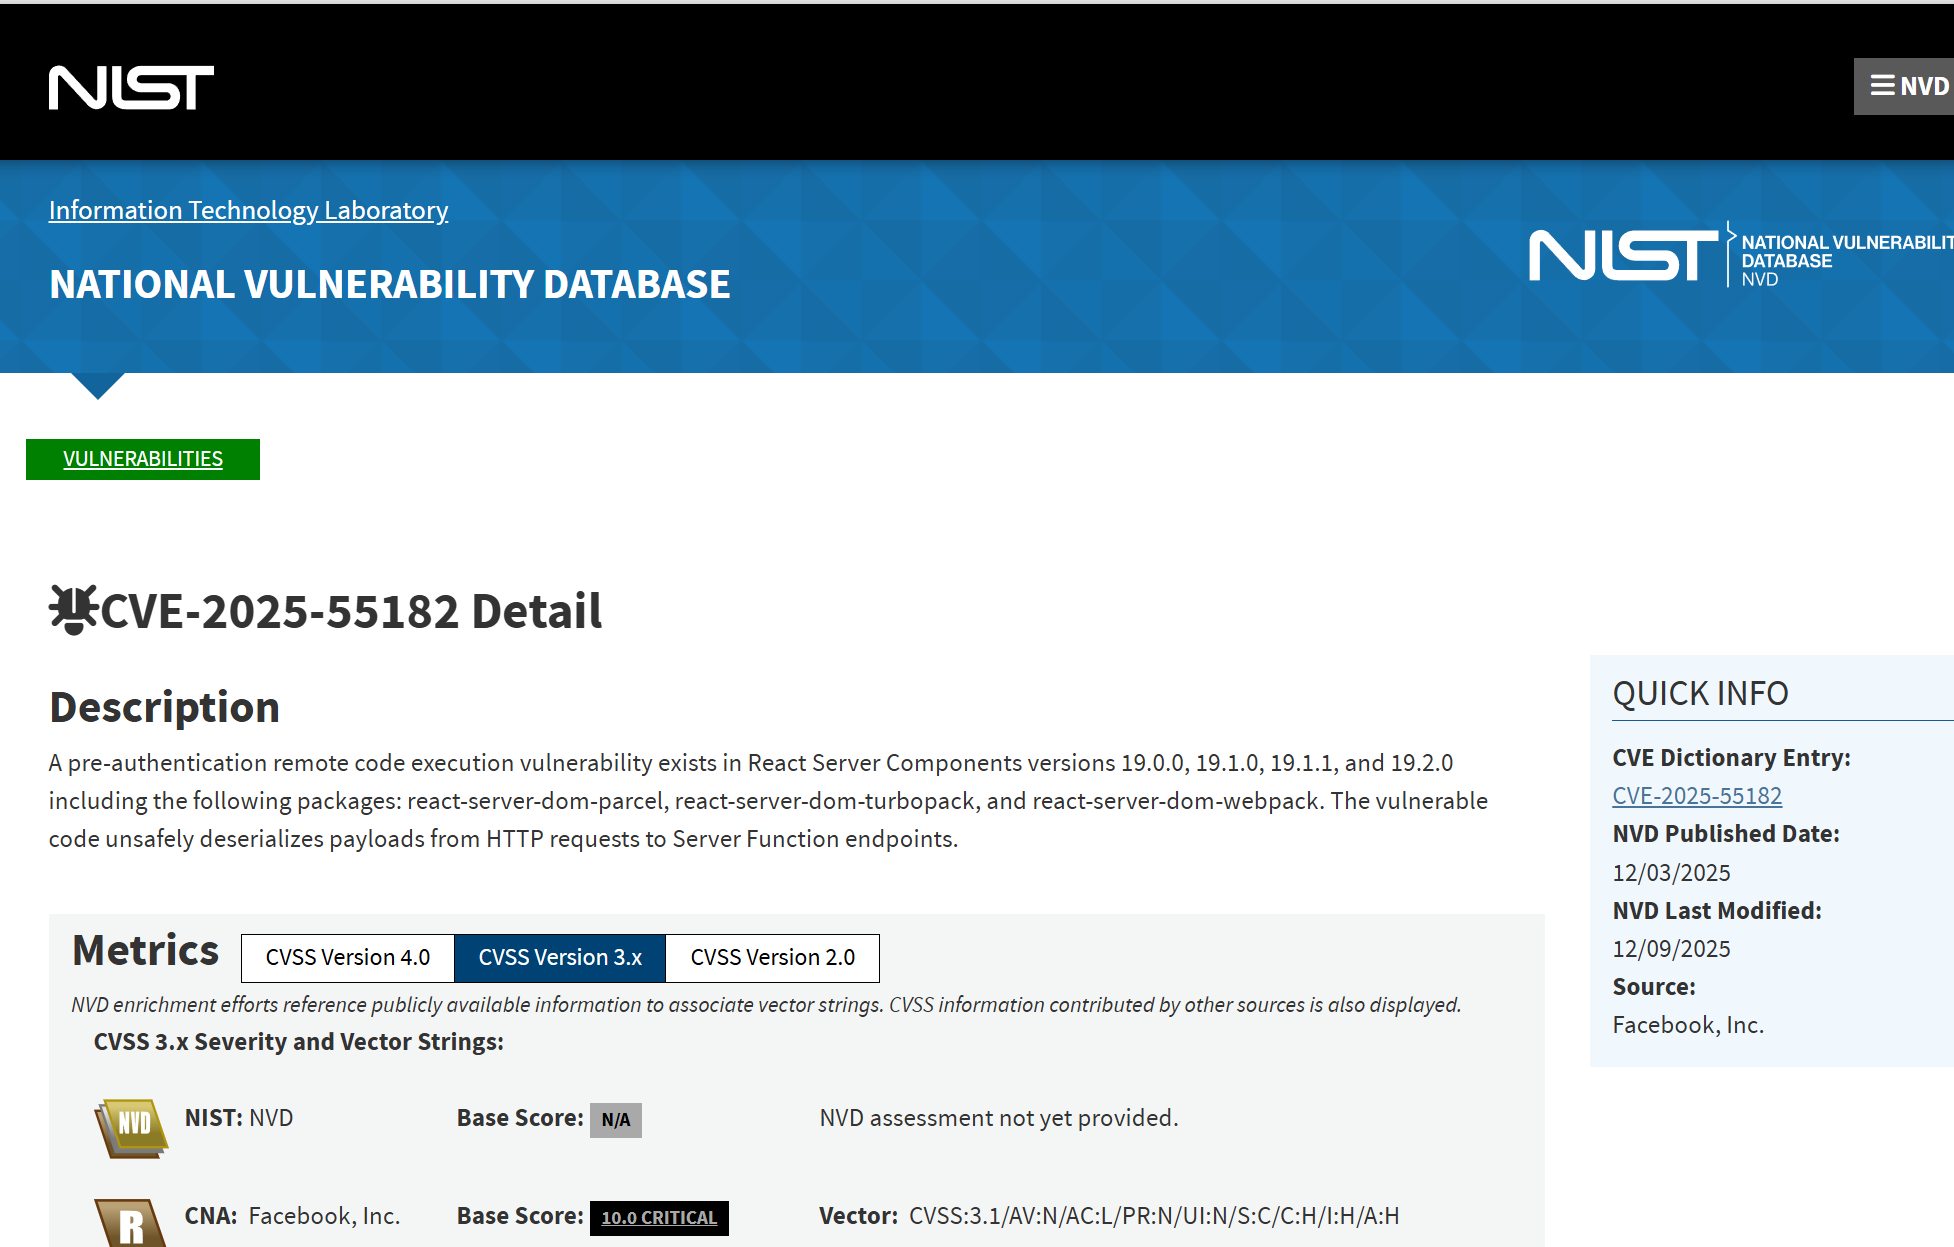Image resolution: width=1954 pixels, height=1247 pixels.
Task: Click the QUICK INFO heading
Action: (1700, 693)
